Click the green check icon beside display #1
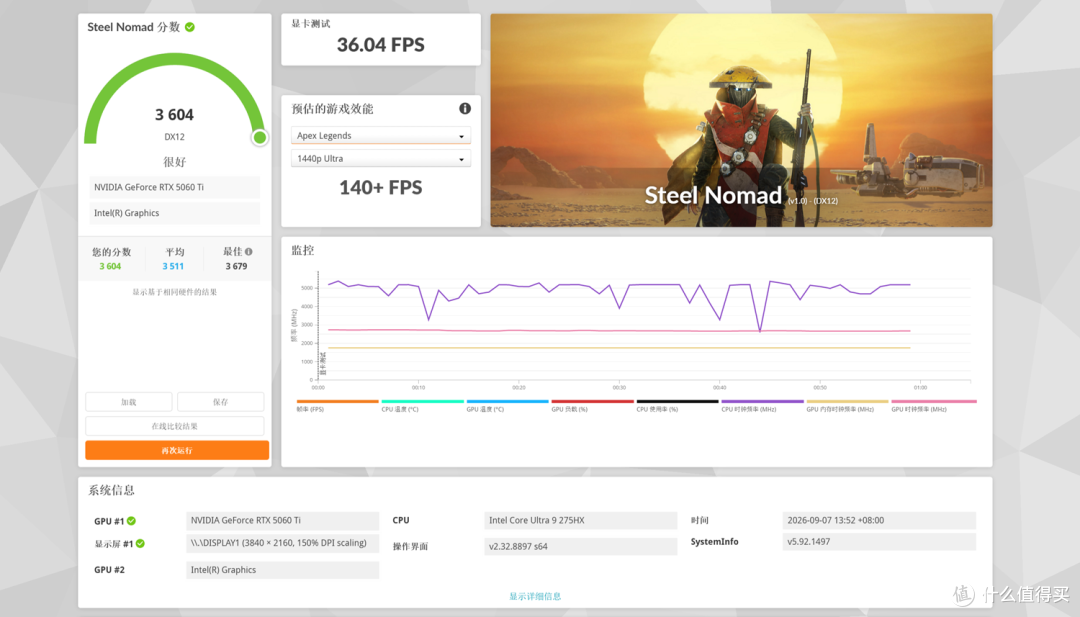The image size is (1080, 617). (x=140, y=543)
